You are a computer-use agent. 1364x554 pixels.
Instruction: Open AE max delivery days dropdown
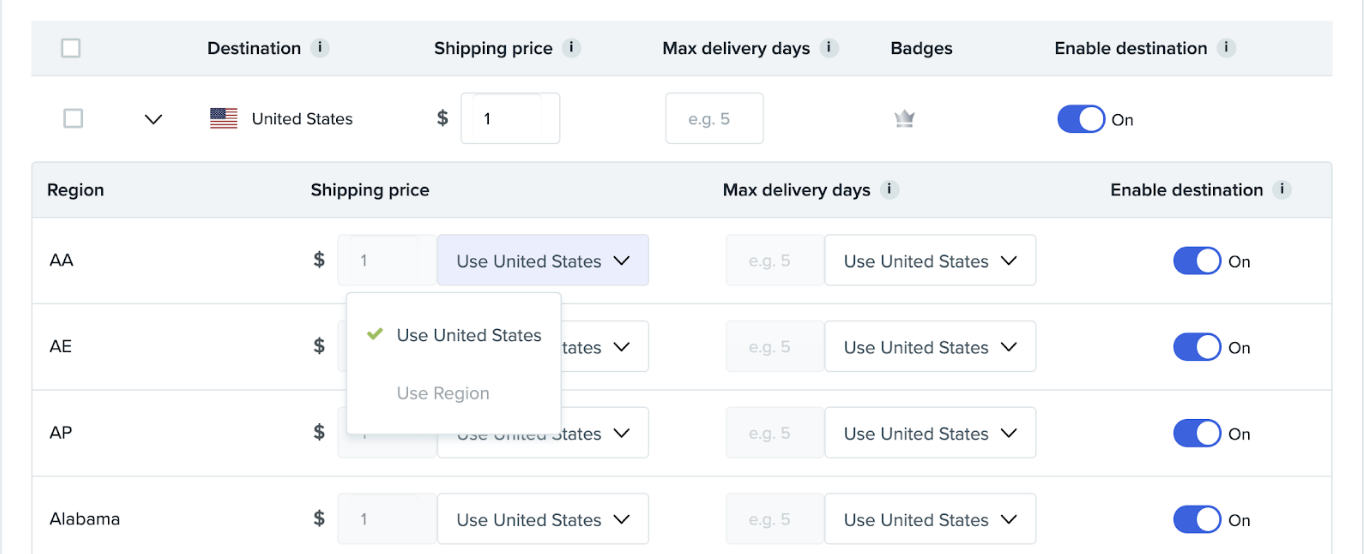929,347
